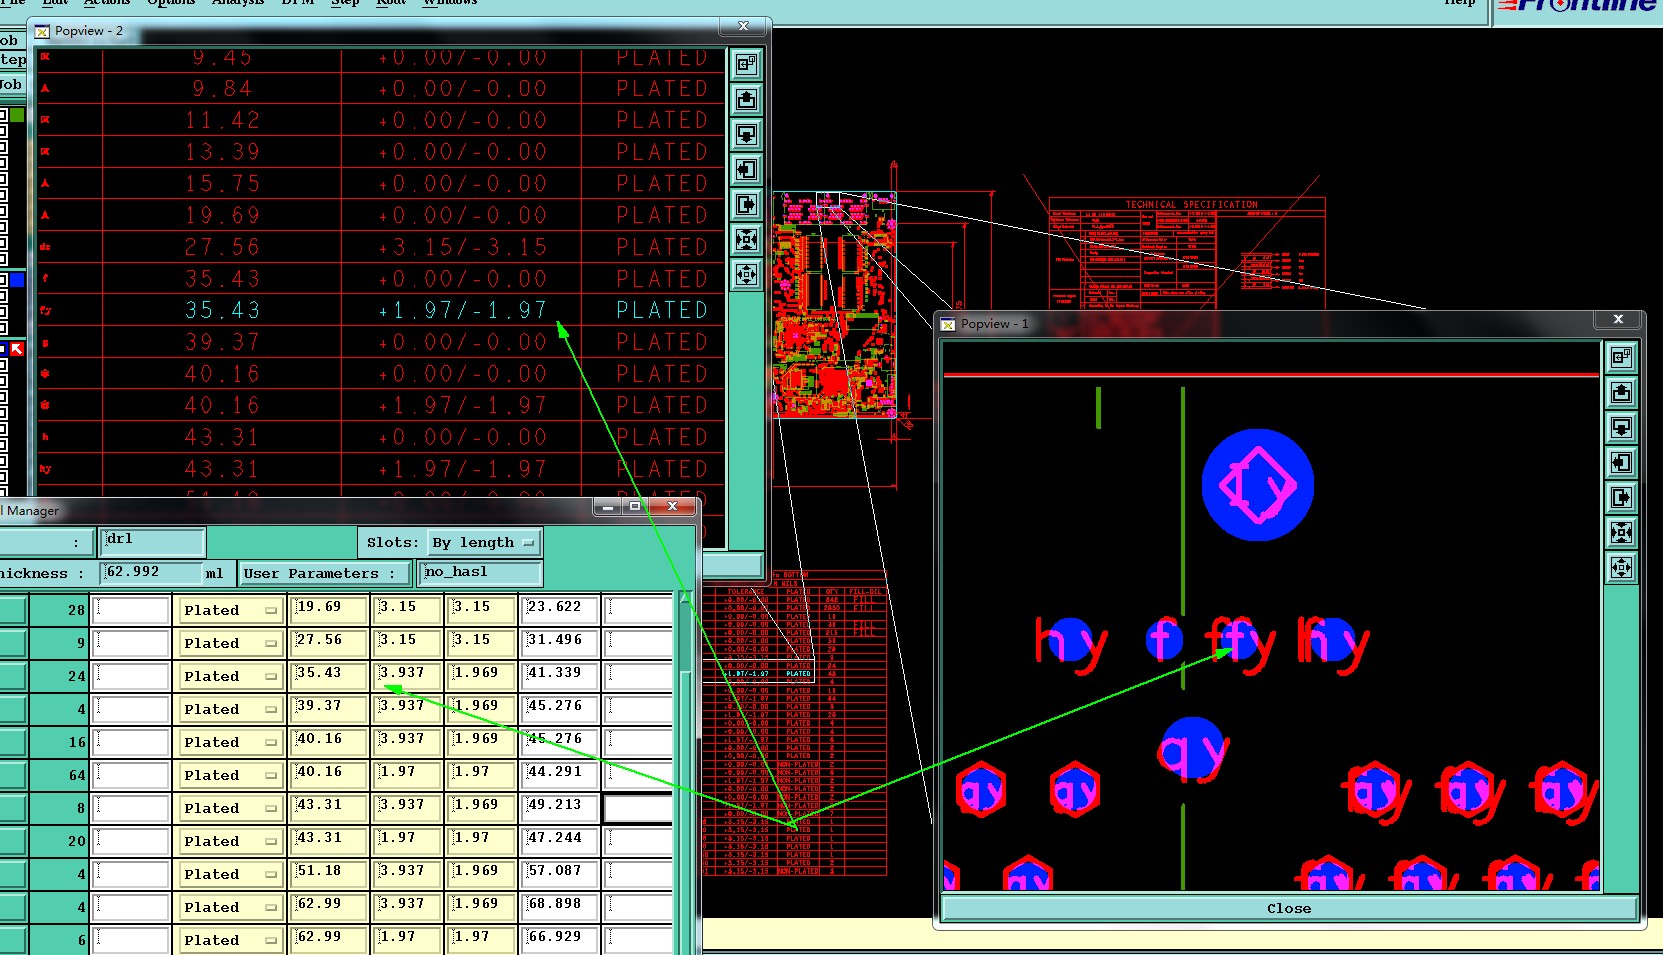Viewport: 1663px width, 955px height.
Task: Click the thickness field showing 62.992
Action: (x=151, y=573)
